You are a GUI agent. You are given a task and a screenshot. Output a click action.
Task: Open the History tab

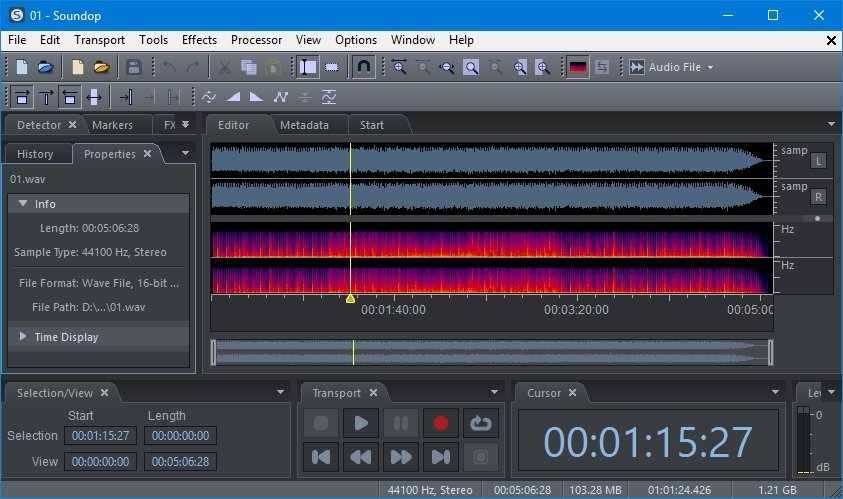point(35,154)
